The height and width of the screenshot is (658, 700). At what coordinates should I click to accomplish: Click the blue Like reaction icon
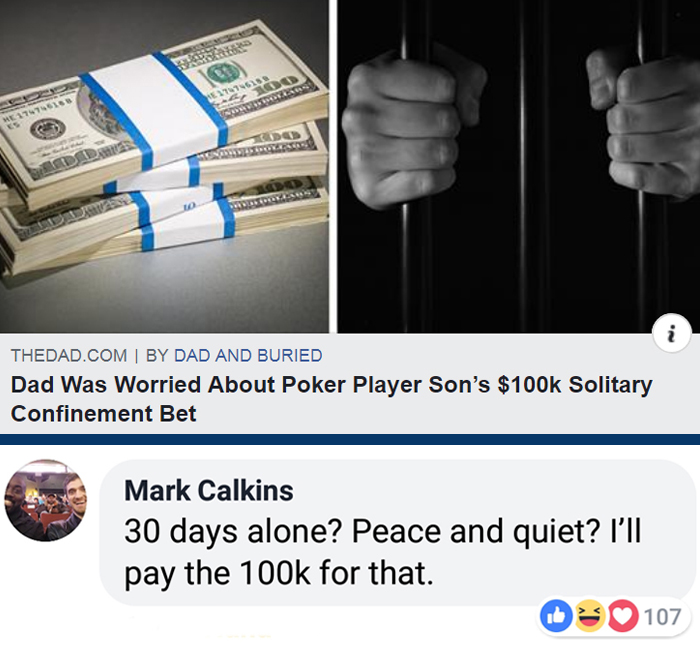click(556, 616)
